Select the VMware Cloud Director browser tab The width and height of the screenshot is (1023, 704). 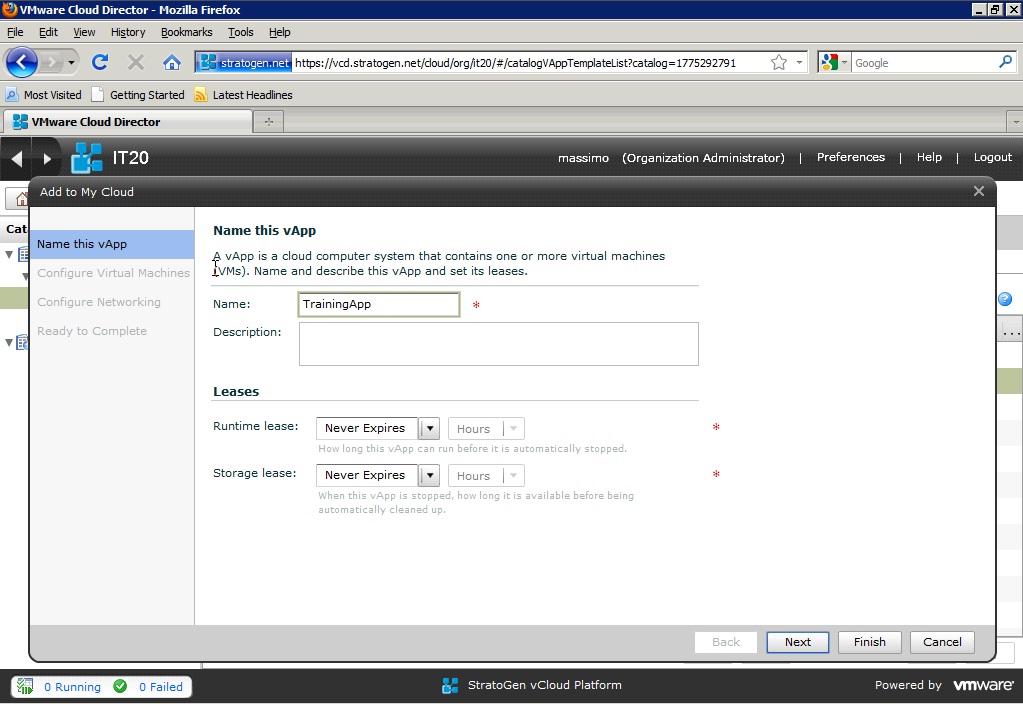(128, 122)
